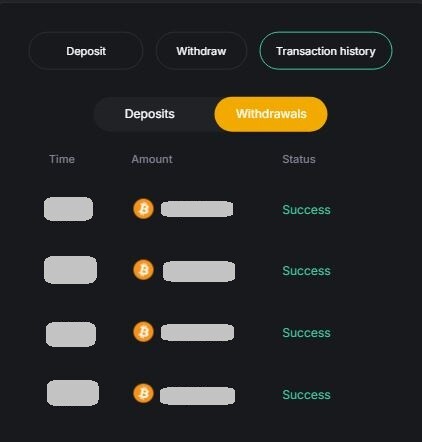
Task: Click the Bitcoin icon in third withdrawal row
Action: coord(143,332)
